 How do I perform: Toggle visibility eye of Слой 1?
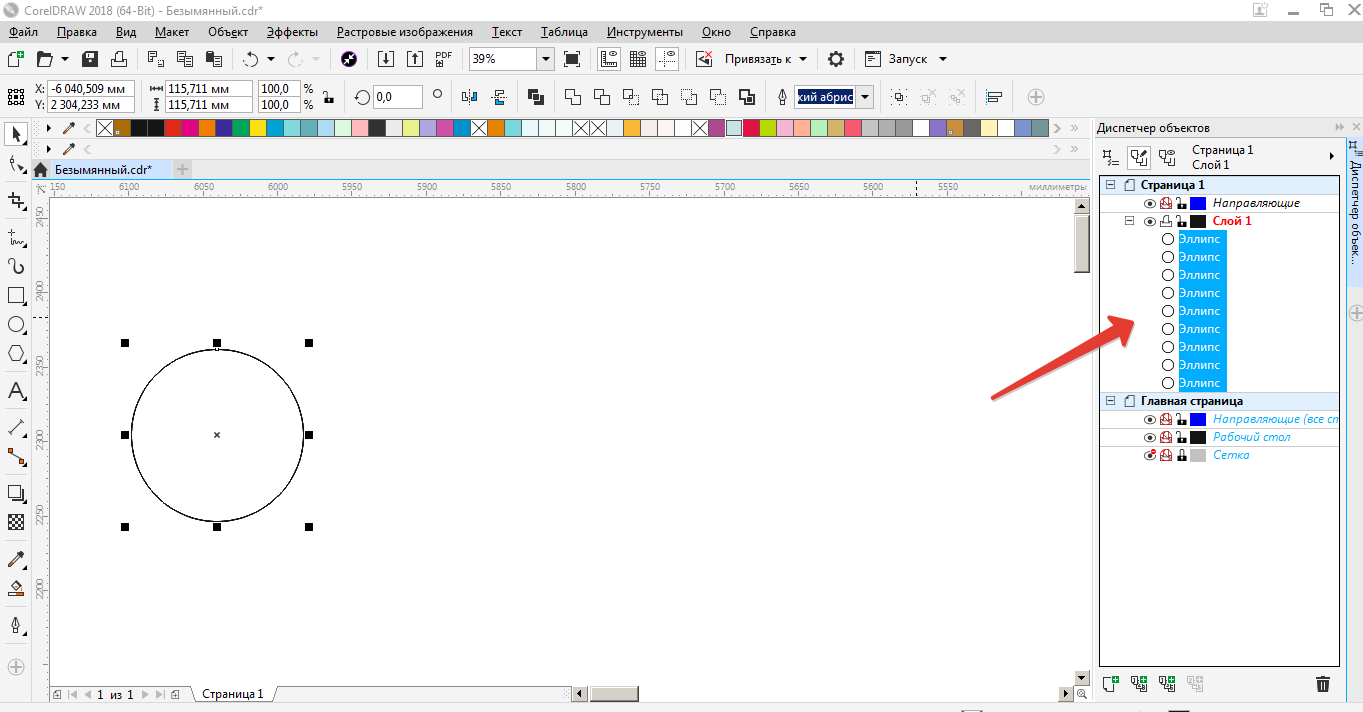pos(1149,222)
